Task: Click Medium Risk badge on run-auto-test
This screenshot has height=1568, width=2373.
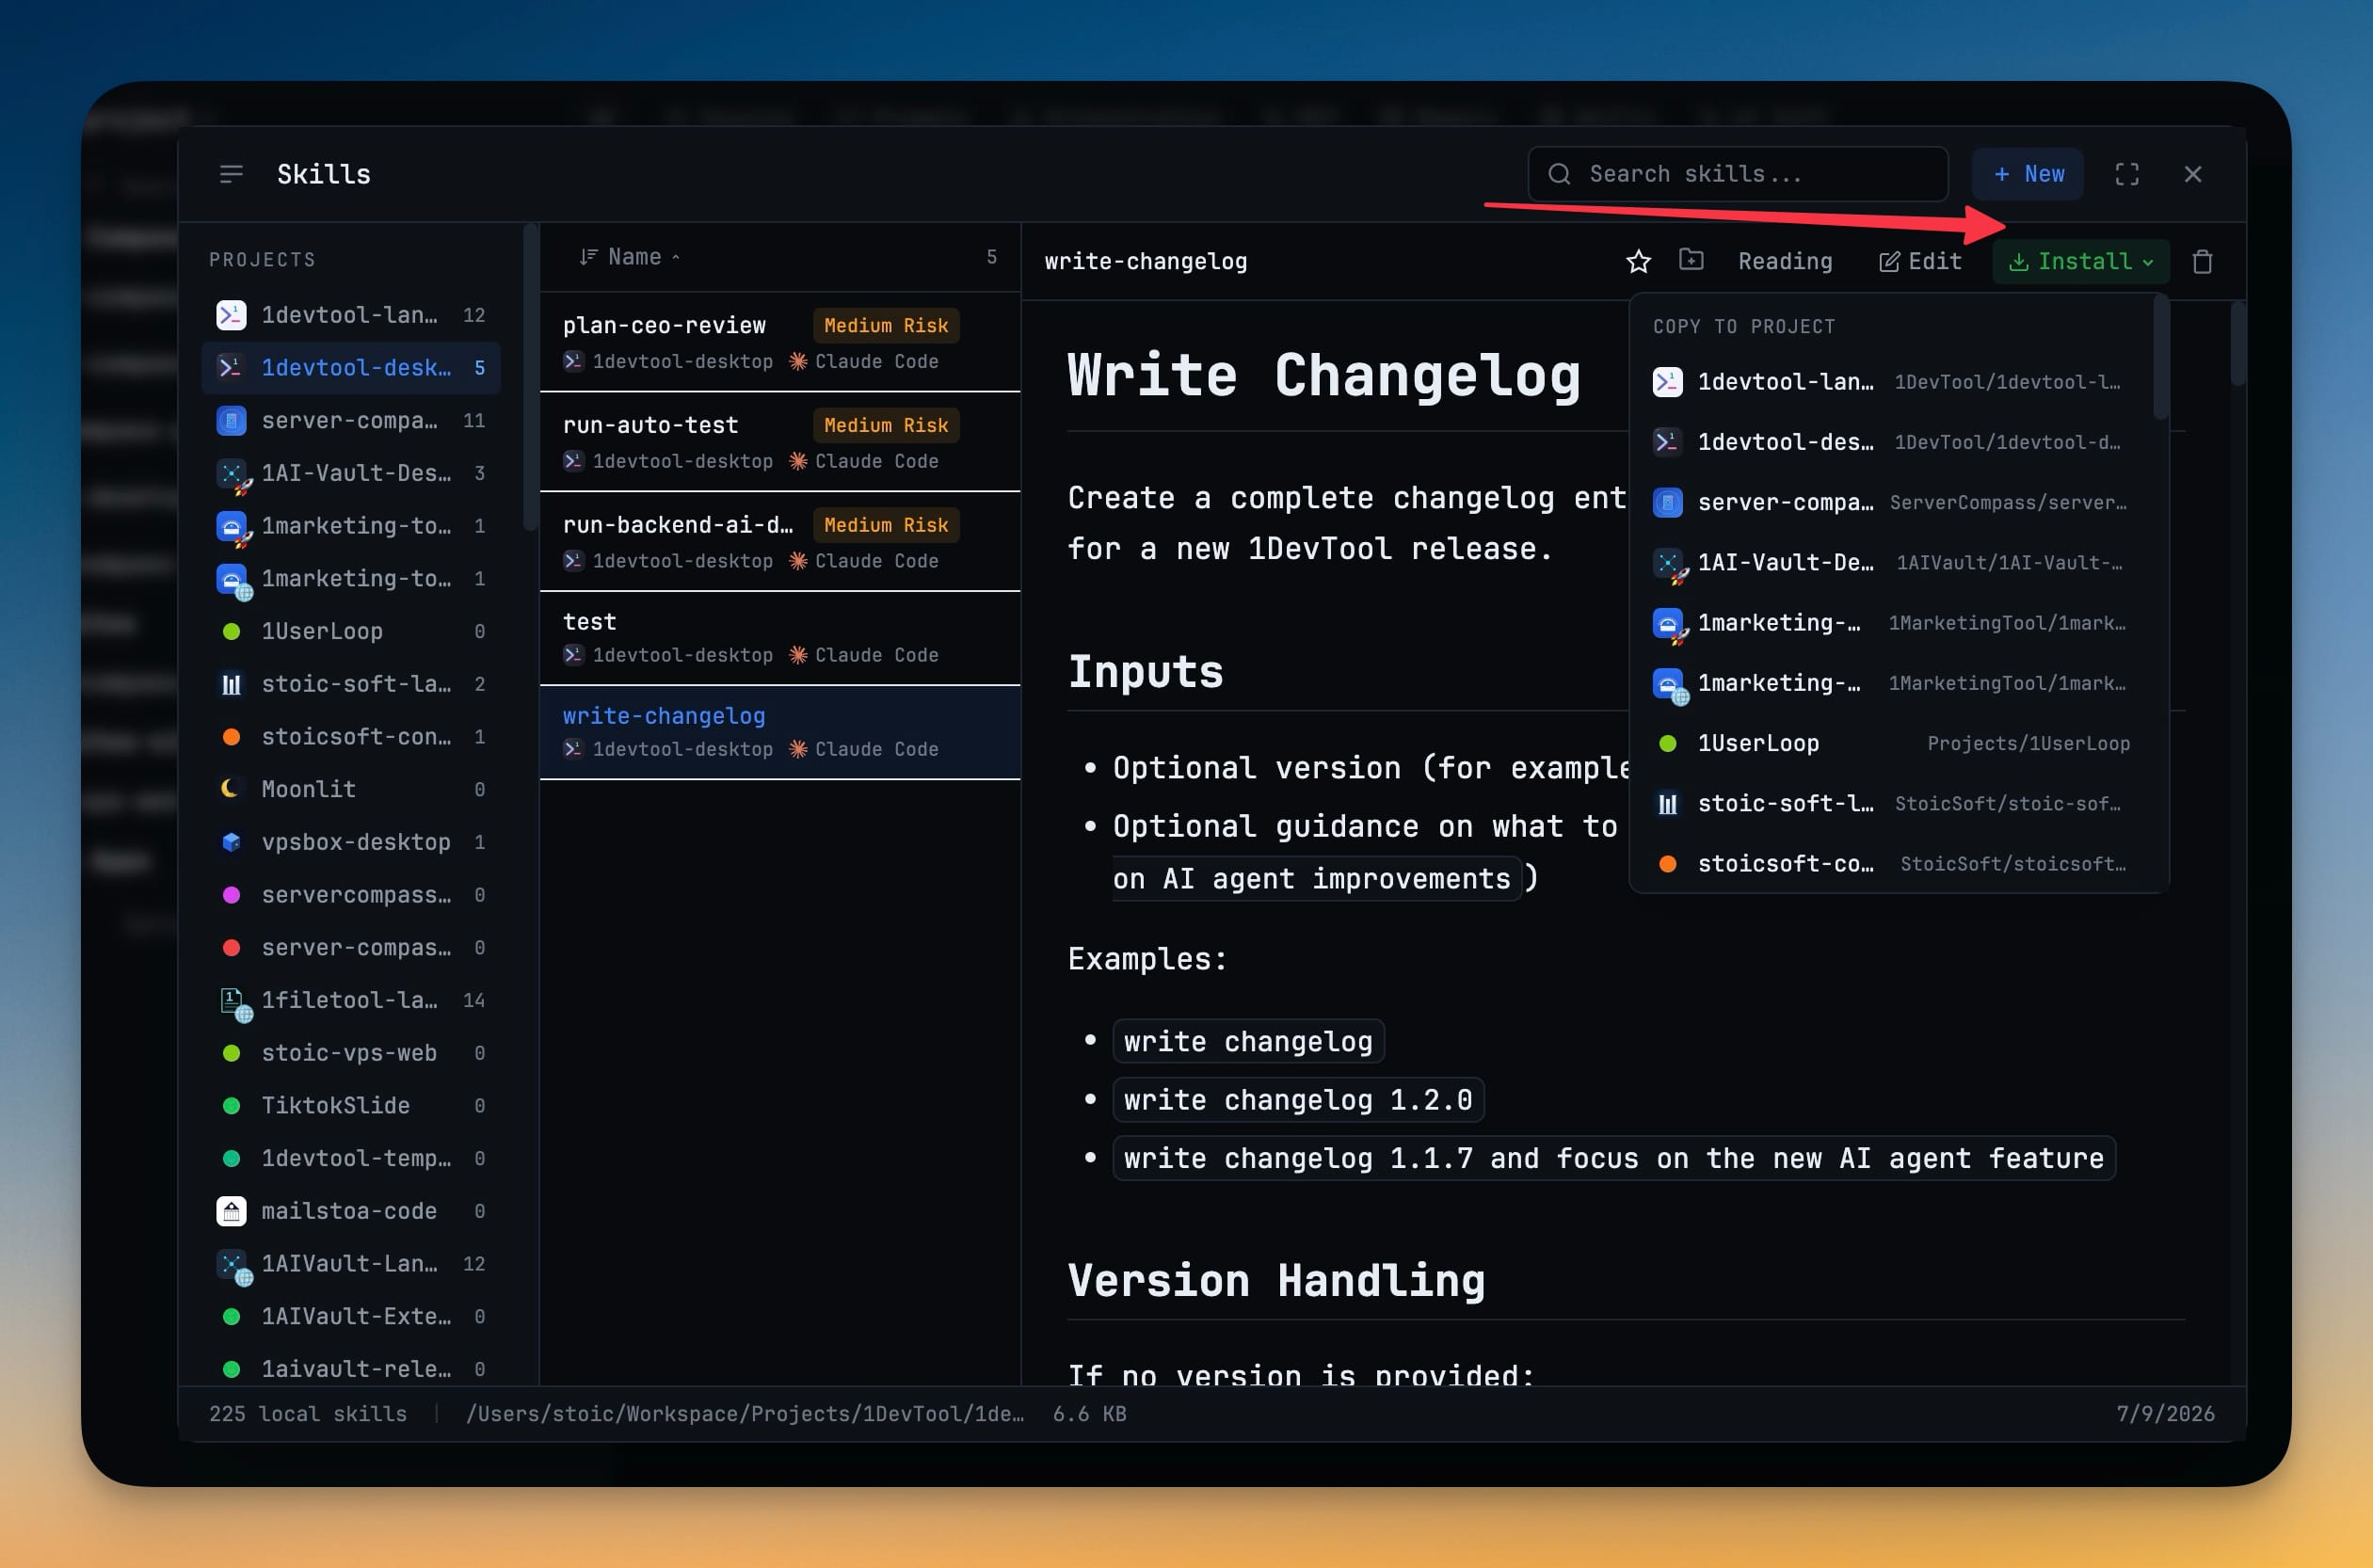Action: [x=886, y=425]
